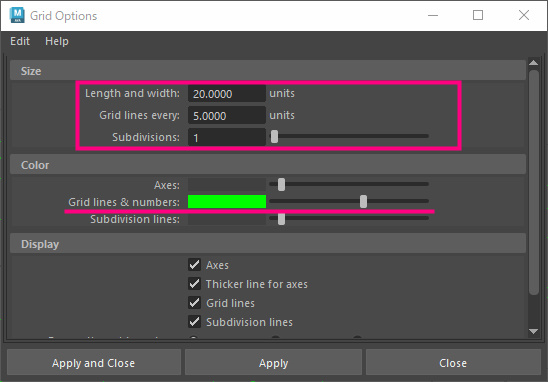Image resolution: width=548 pixels, height=382 pixels.
Task: Click the Close button at bottom
Action: click(x=453, y=363)
